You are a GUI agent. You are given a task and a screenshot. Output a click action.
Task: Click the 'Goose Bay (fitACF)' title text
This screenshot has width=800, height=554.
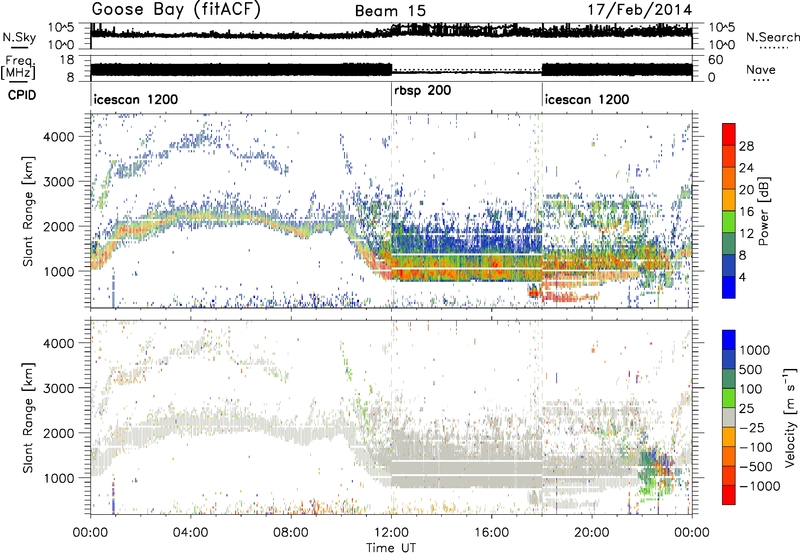pyautogui.click(x=176, y=10)
